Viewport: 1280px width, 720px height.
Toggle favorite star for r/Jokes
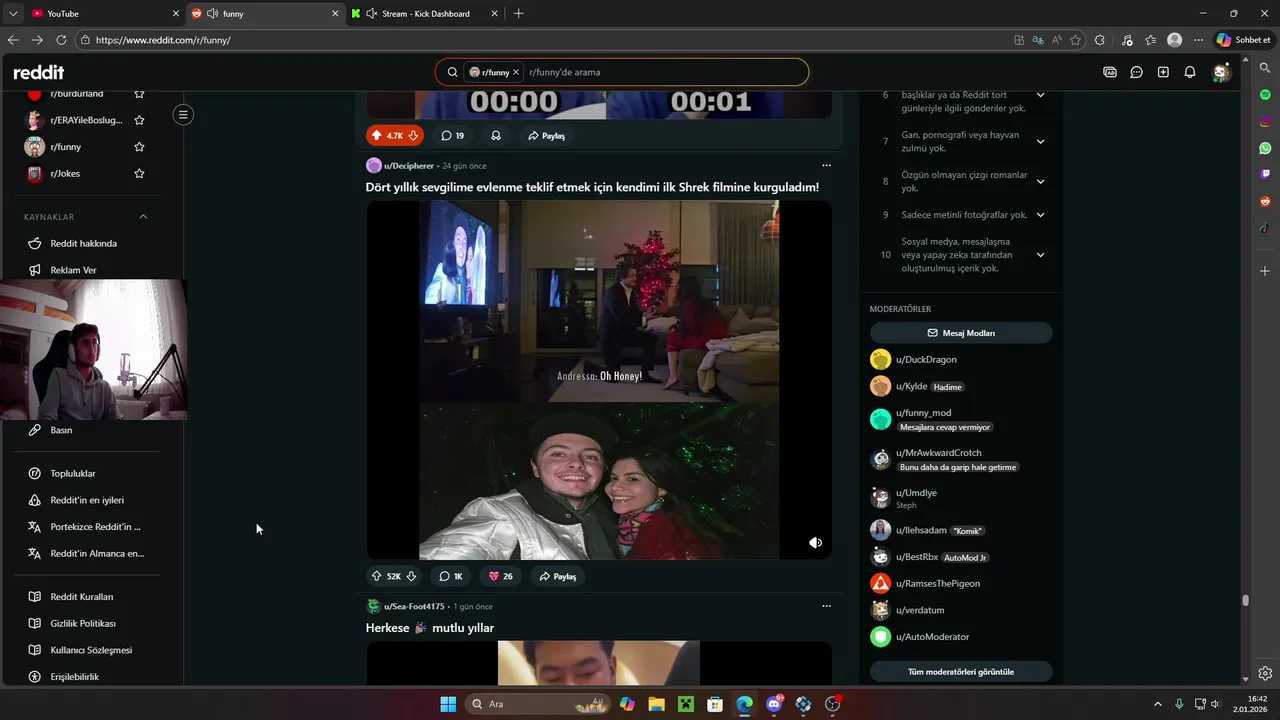coord(139,173)
